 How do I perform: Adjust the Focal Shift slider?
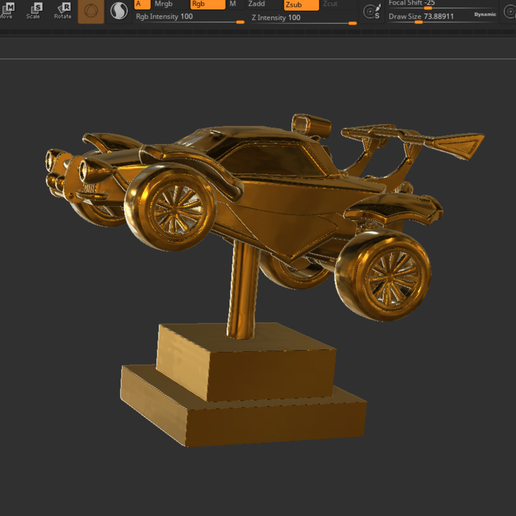click(442, 4)
